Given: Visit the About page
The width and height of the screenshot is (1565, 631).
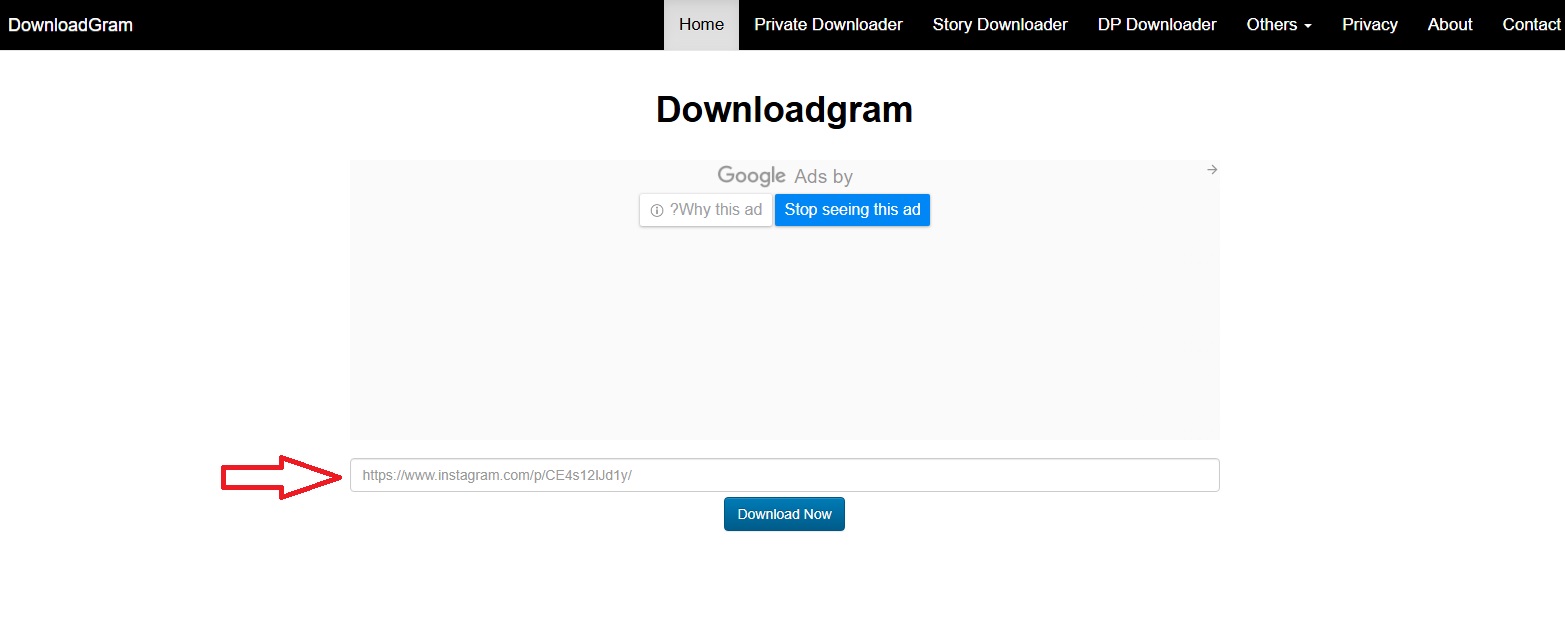Looking at the screenshot, I should point(1450,25).
